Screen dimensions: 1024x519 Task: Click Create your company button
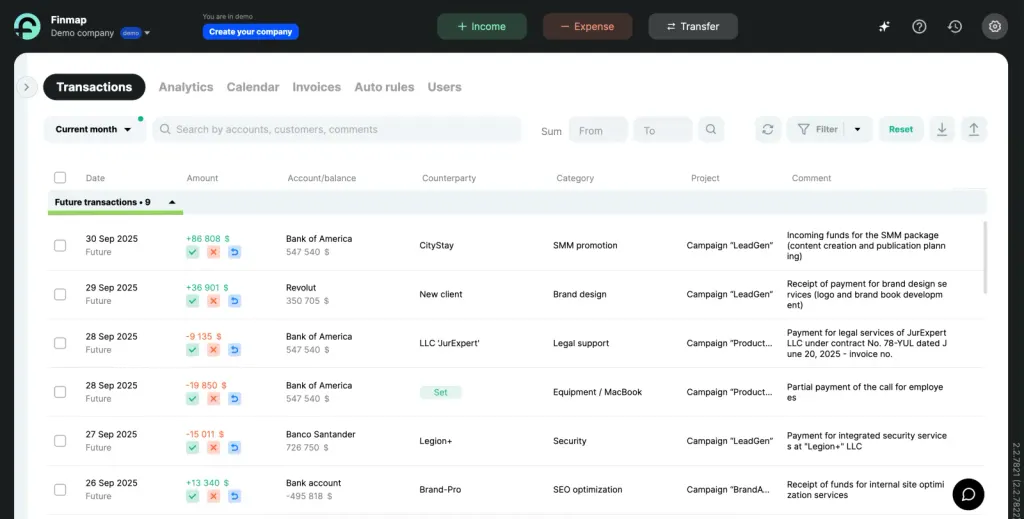(x=250, y=31)
